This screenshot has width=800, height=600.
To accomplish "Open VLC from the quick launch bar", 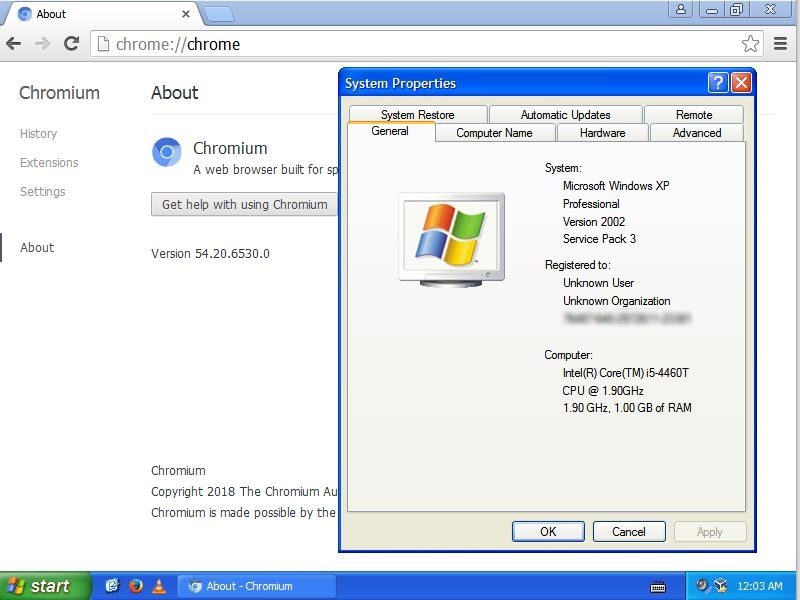I will coord(160,585).
